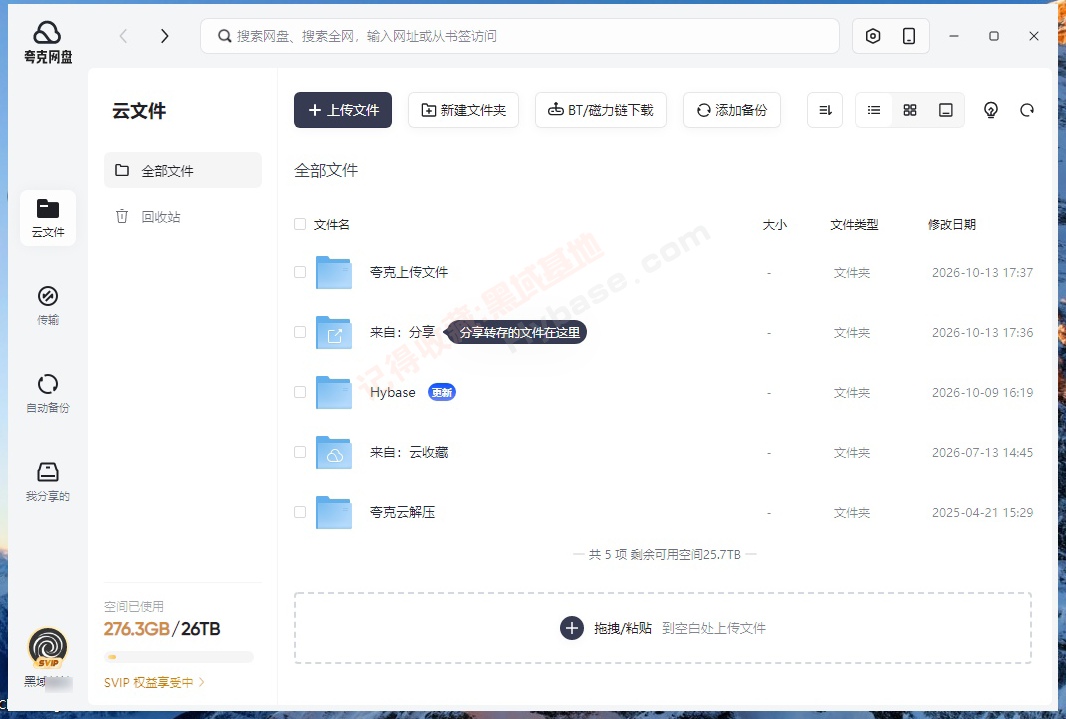The height and width of the screenshot is (719, 1066).
Task: Switch to large preview view
Action: pyautogui.click(x=946, y=110)
